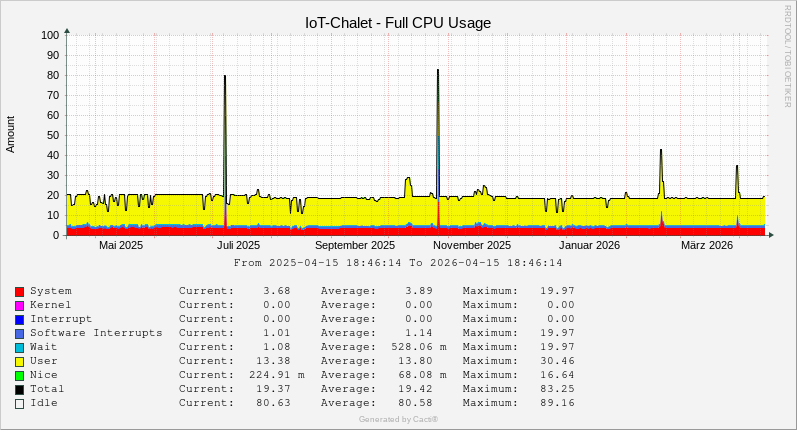Click the graph title IoT-Chalet - Full CPU Usage
This screenshot has width=797, height=430.
pos(398,23)
